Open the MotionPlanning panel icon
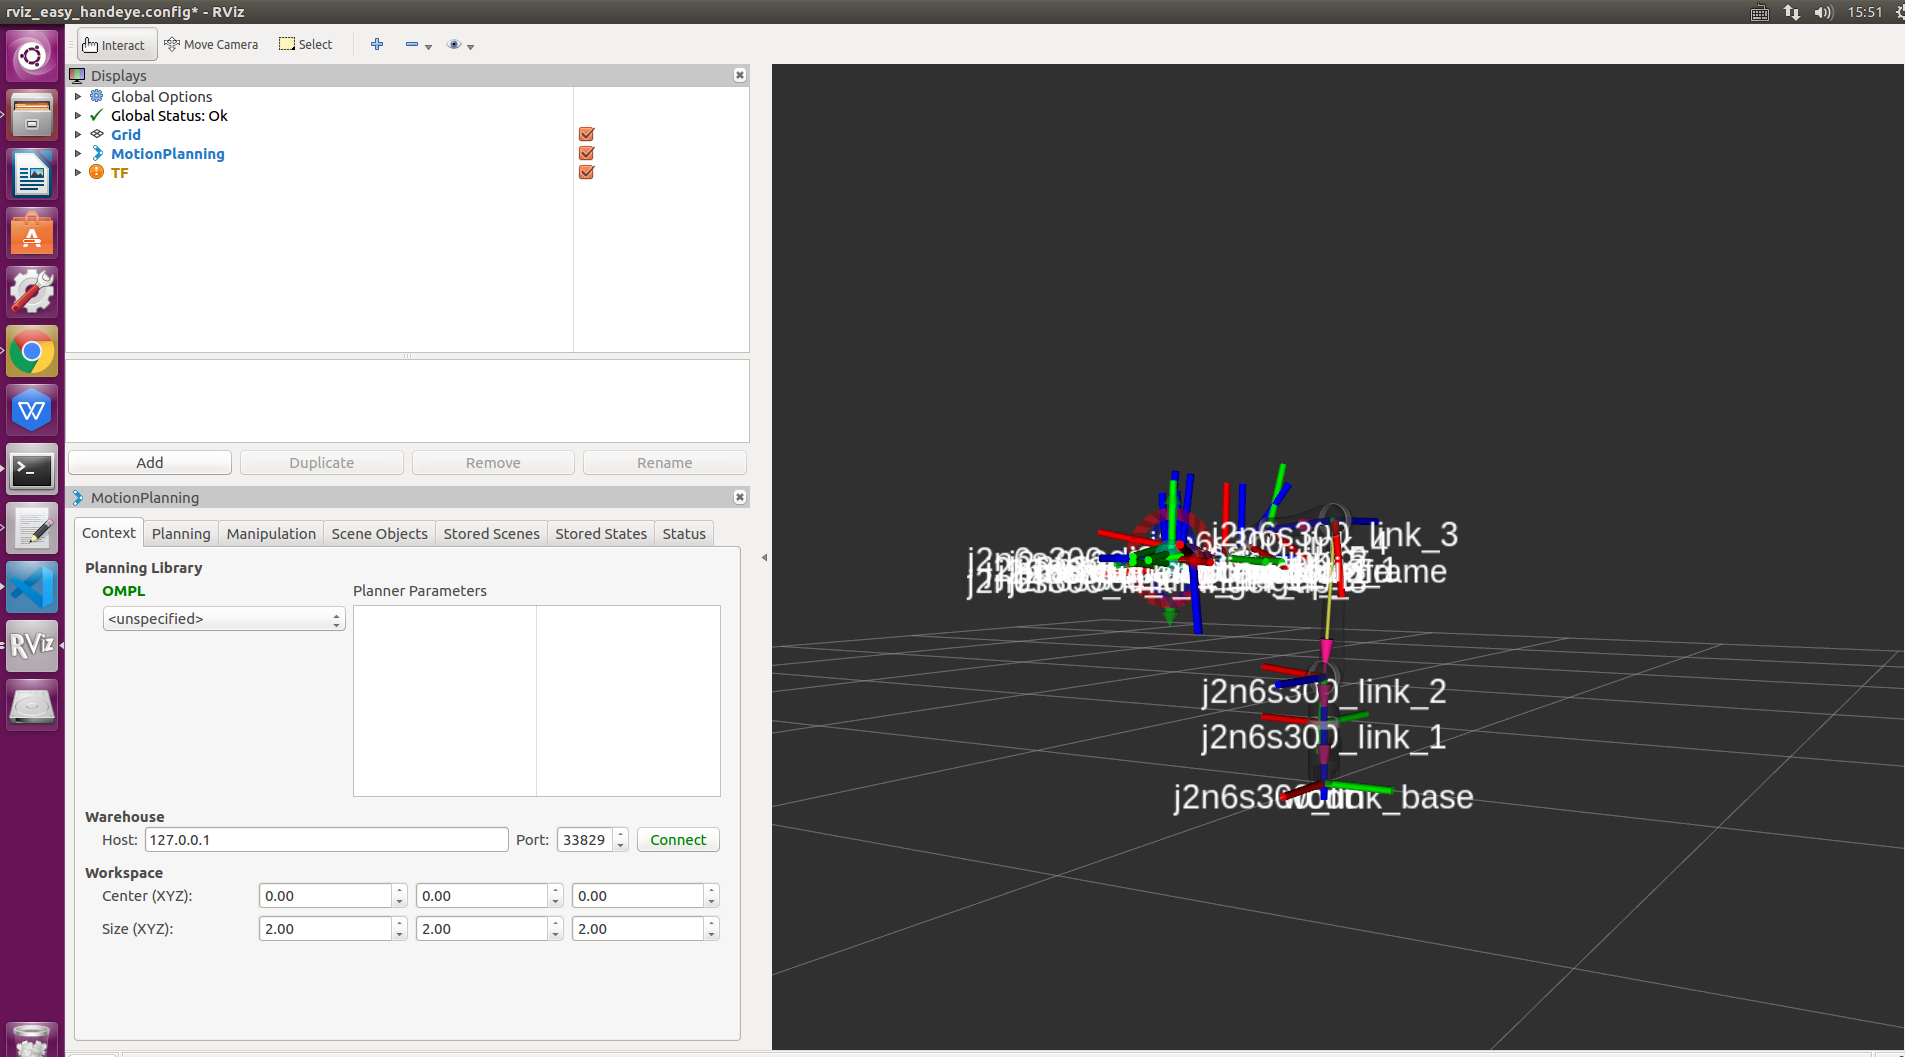 point(77,497)
